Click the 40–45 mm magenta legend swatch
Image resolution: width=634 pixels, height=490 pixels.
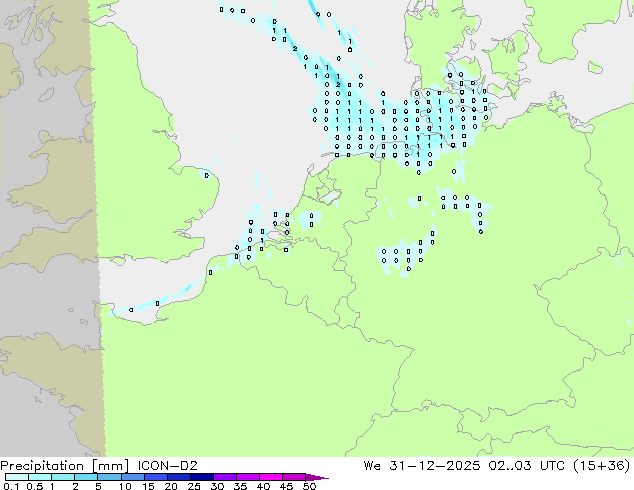point(271,477)
